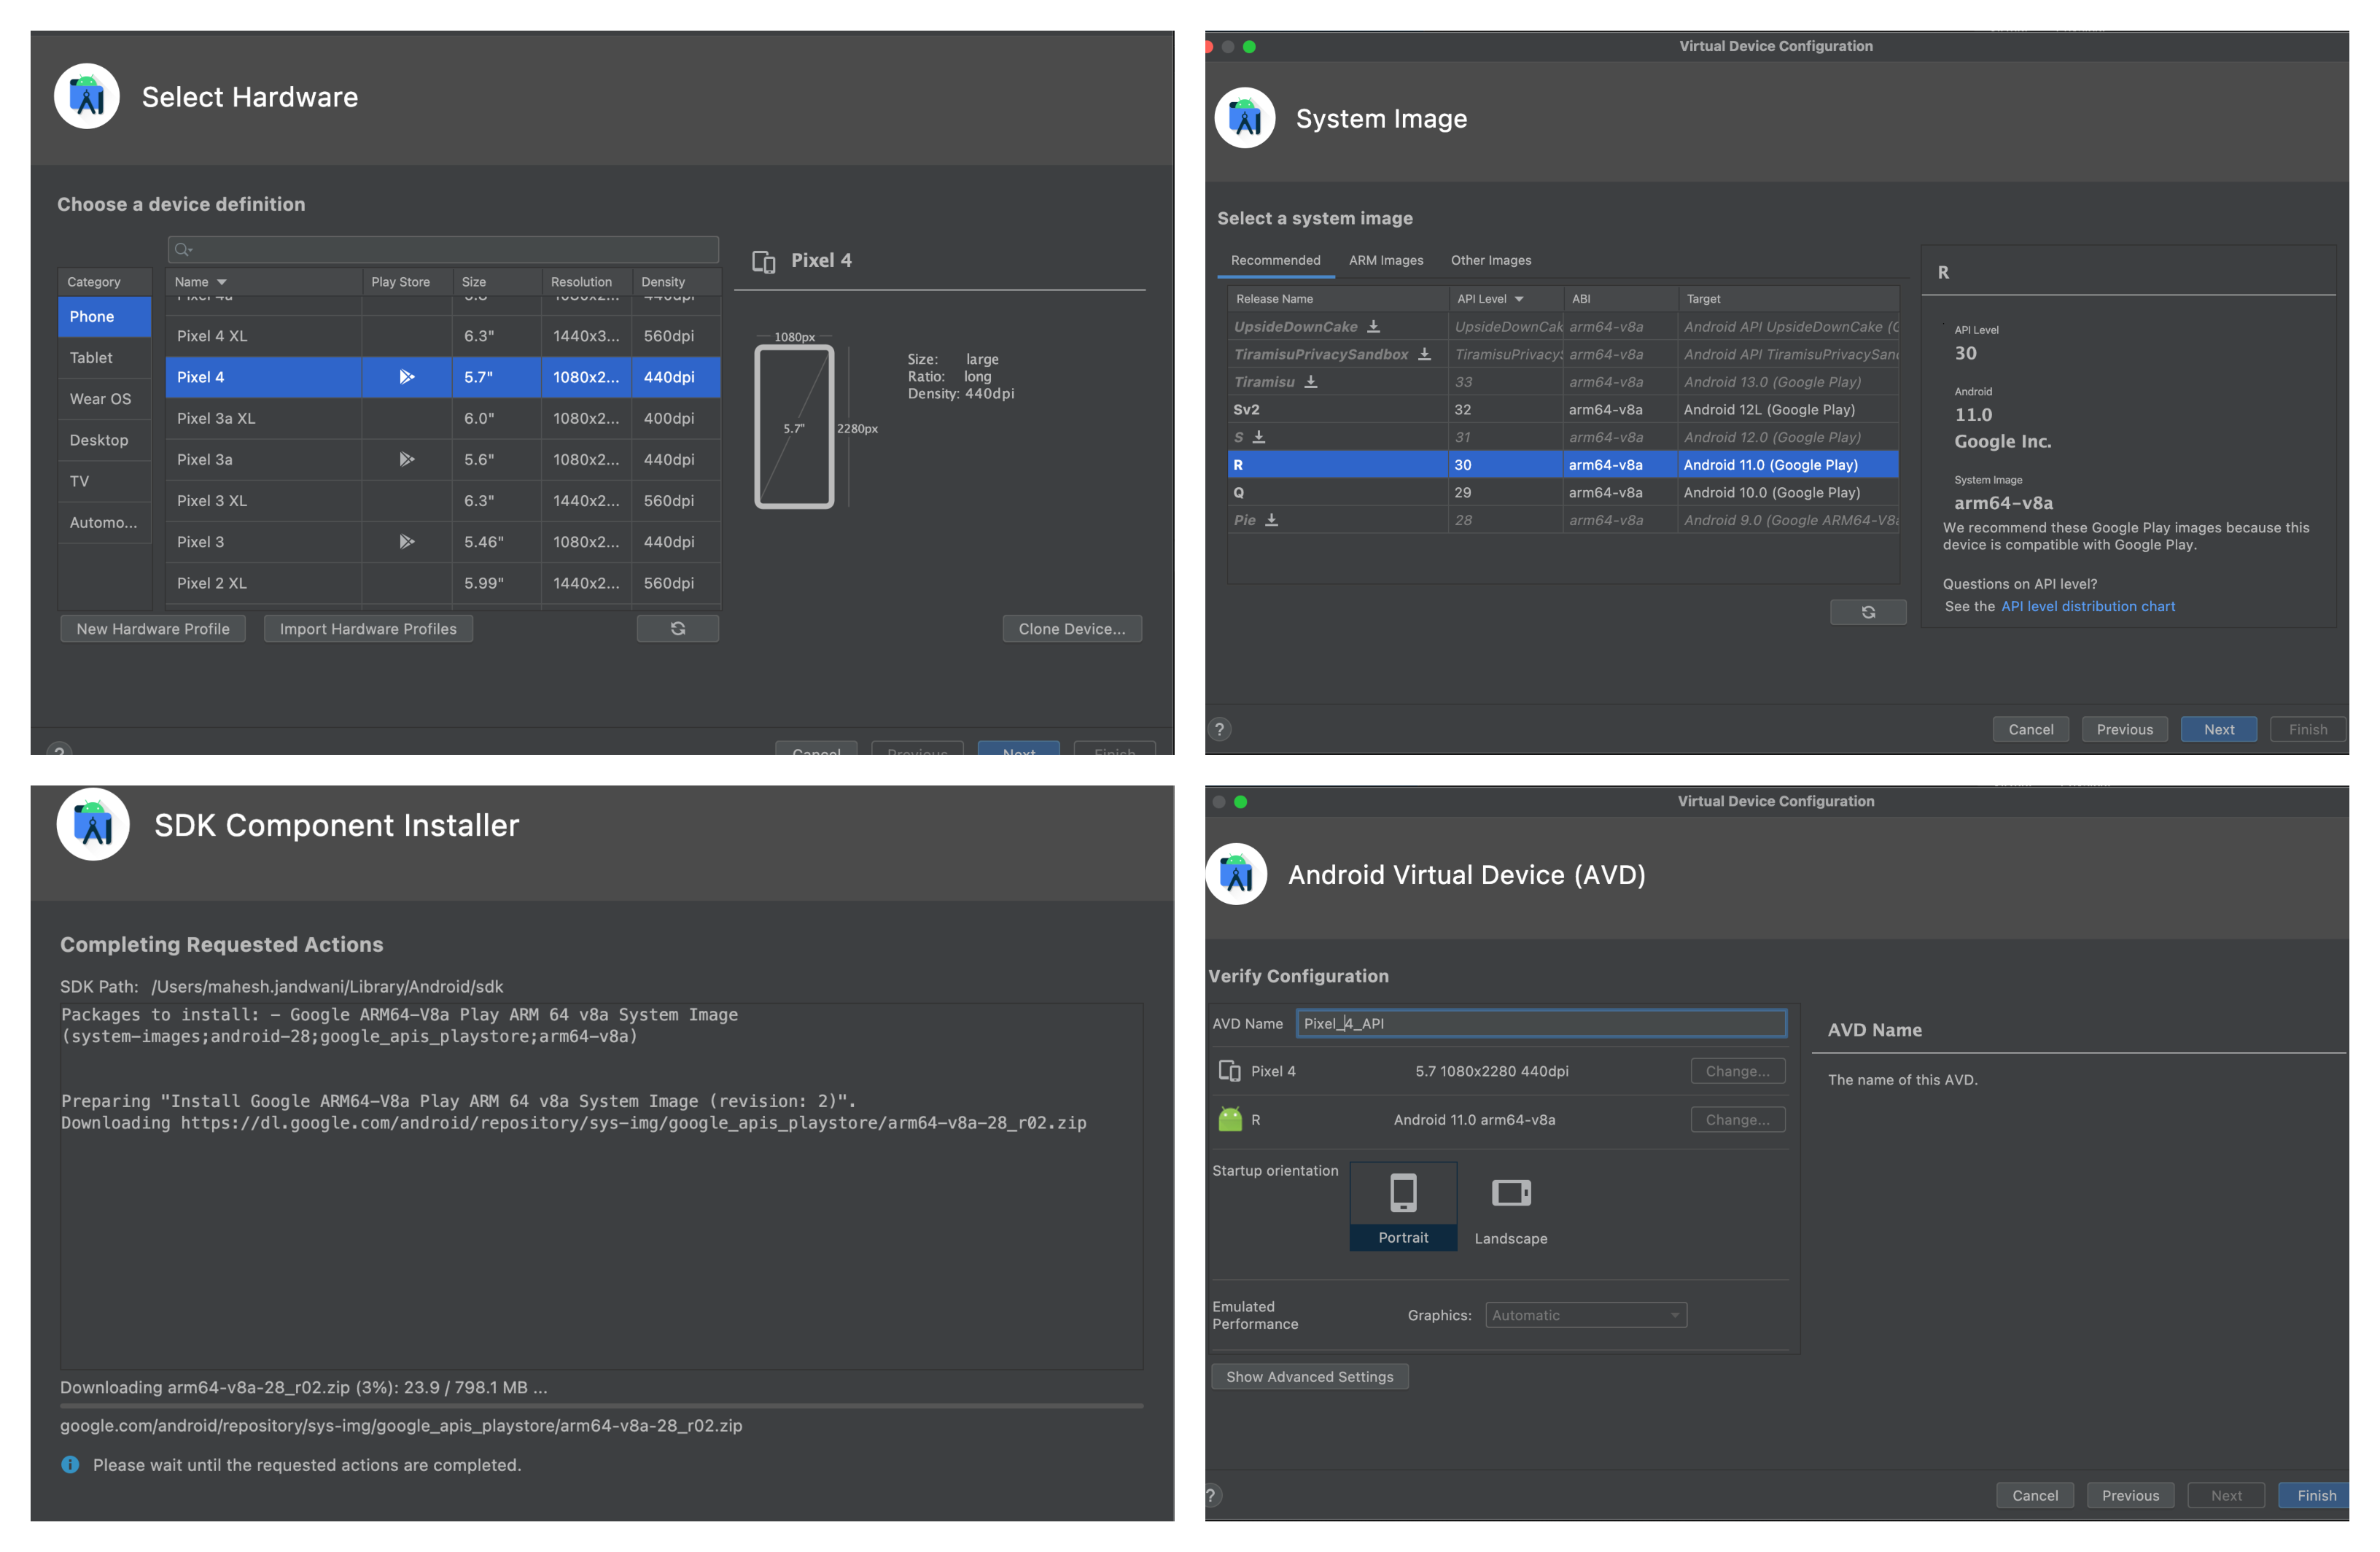Select Tablet category

(x=105, y=357)
